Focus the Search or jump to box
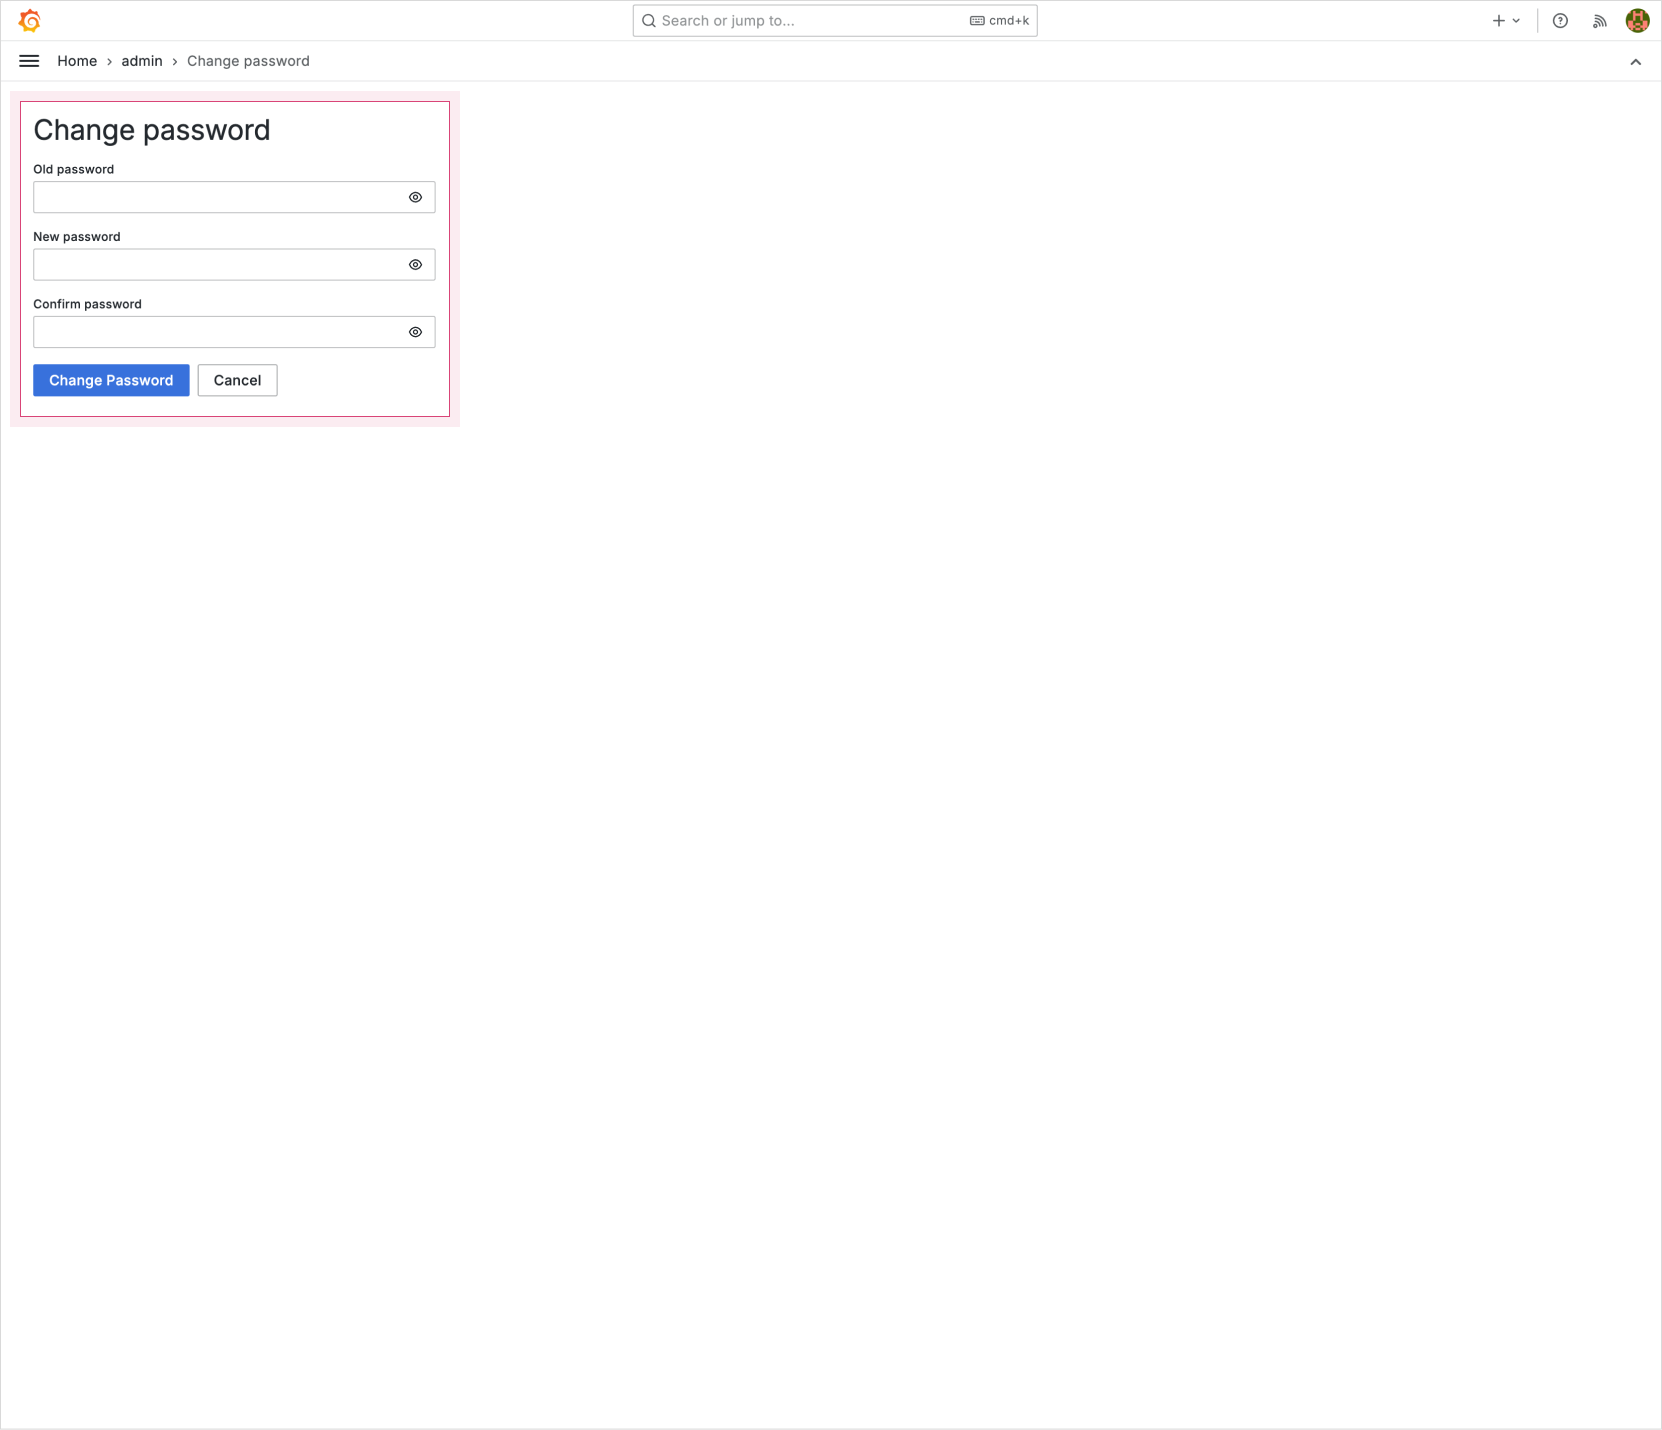Viewport: 1662px width, 1430px height. tap(835, 20)
